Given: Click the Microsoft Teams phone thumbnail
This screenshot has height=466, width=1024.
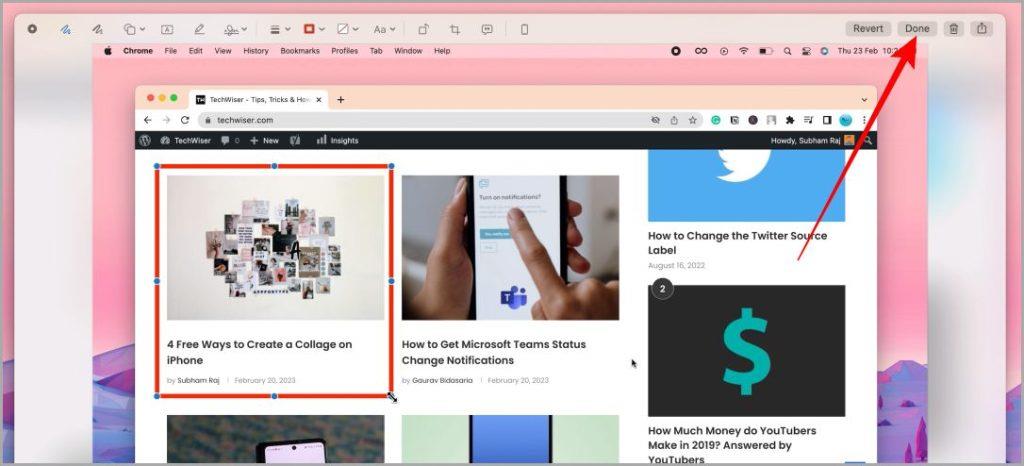Looking at the screenshot, I should 510,247.
